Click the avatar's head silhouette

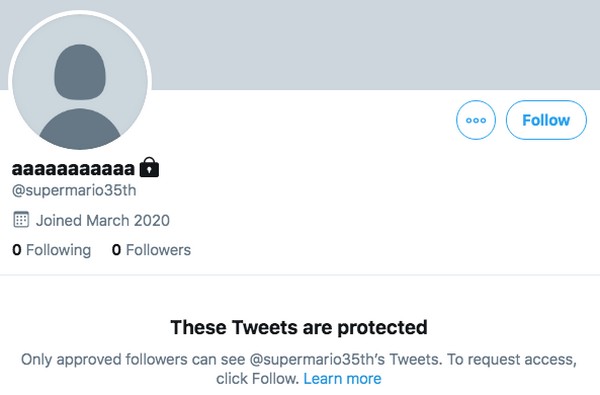80,72
